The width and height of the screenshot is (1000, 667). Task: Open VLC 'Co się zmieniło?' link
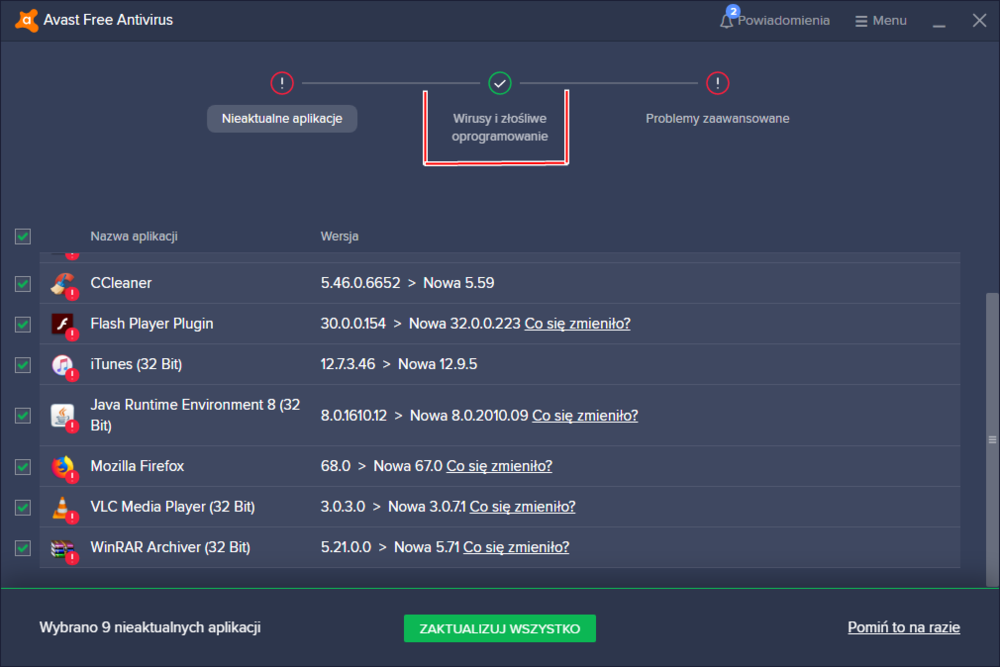click(x=522, y=507)
